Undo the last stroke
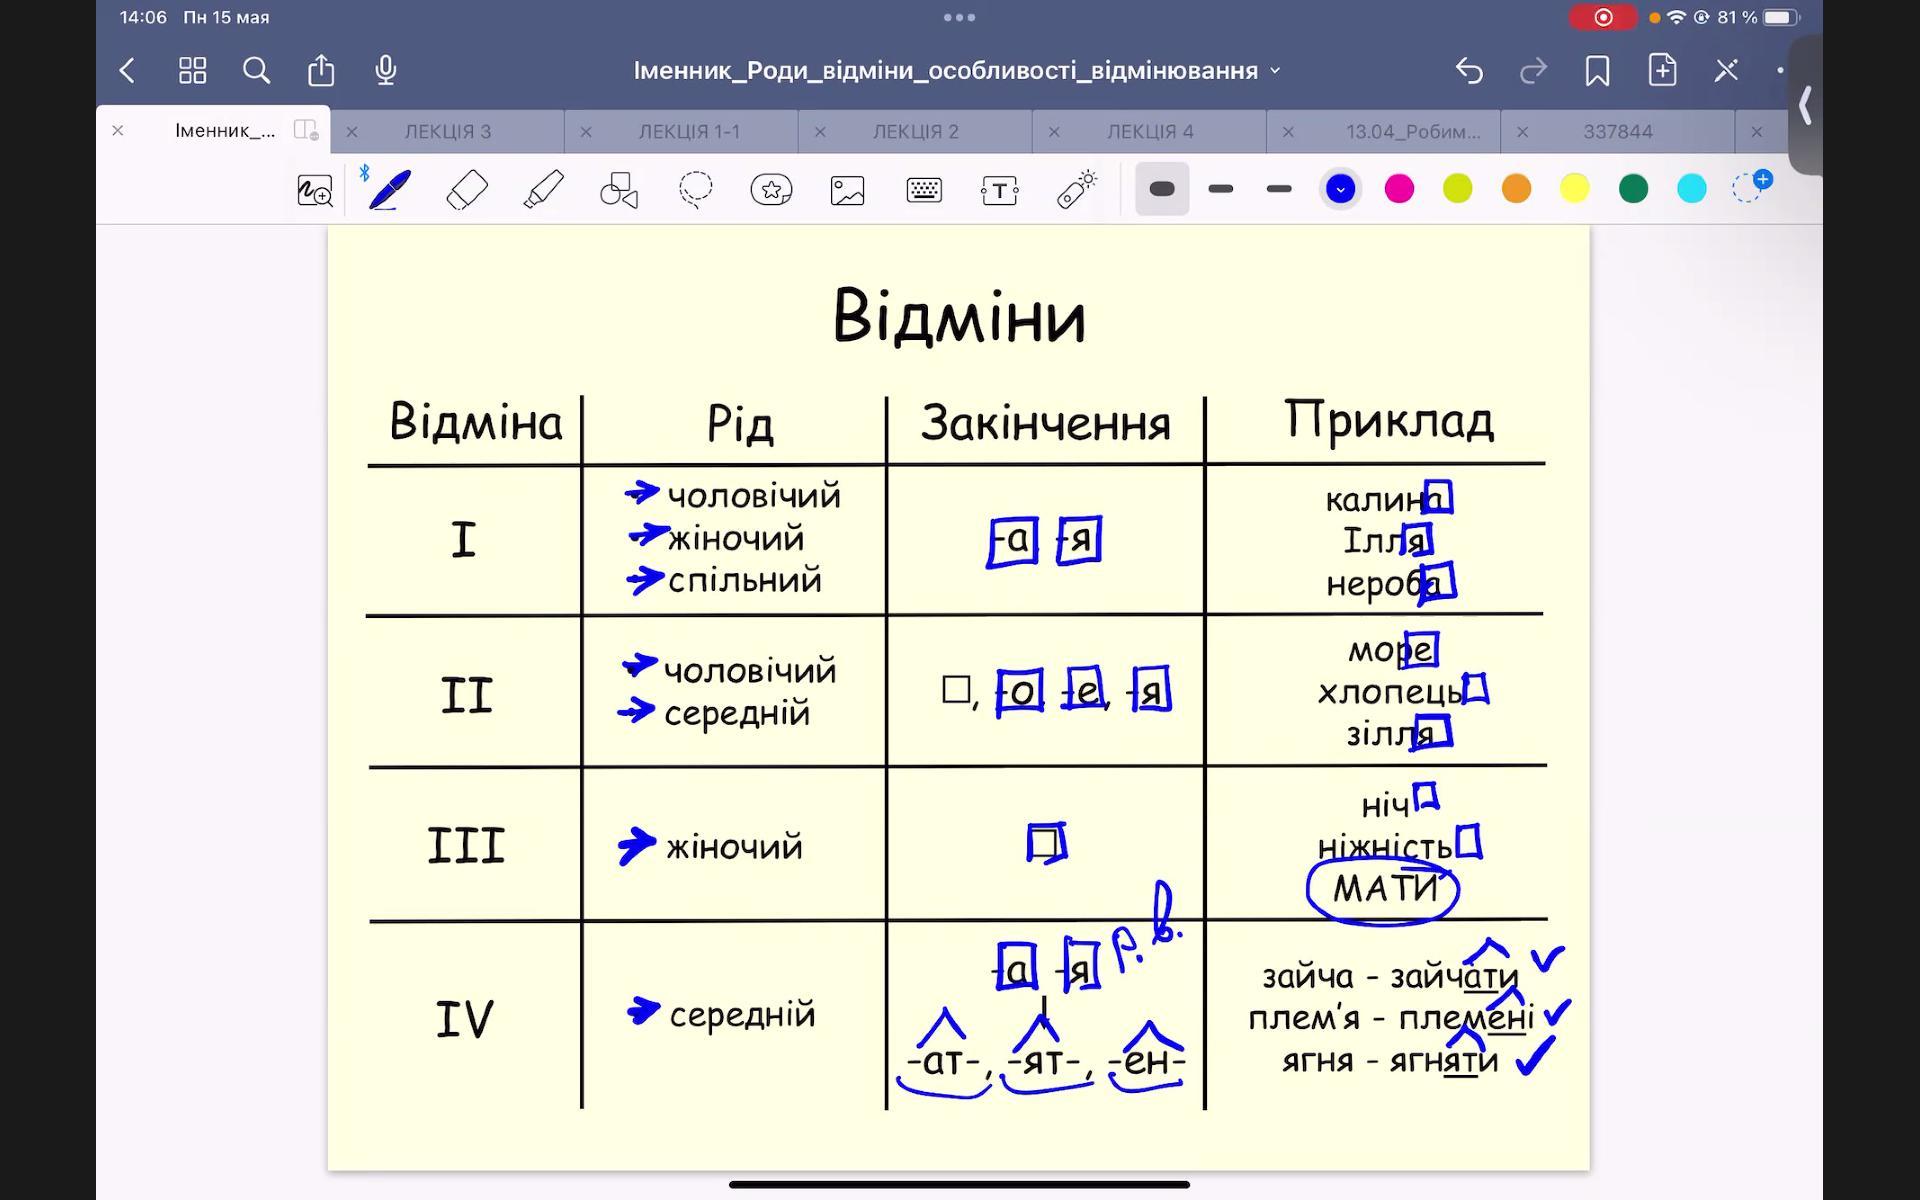Viewport: 1920px width, 1200px height. 1468,70
